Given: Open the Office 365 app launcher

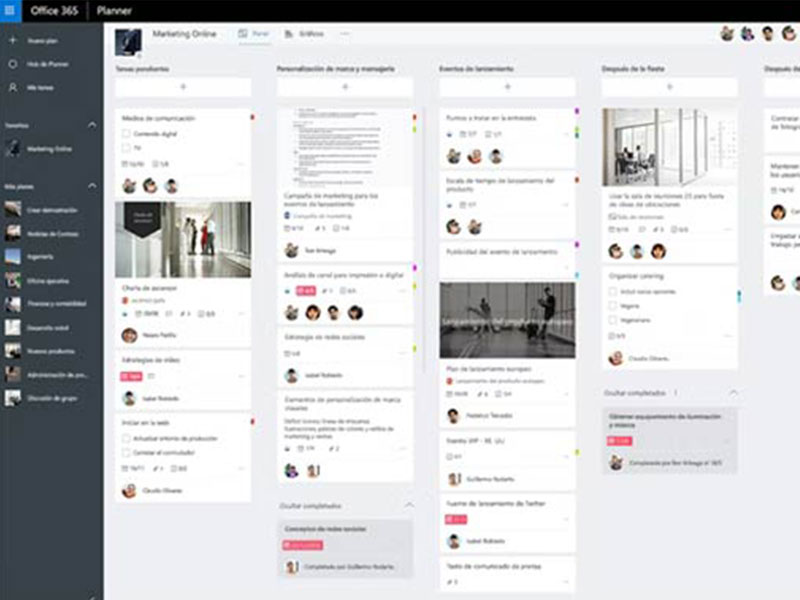Looking at the screenshot, I should 8,8.
